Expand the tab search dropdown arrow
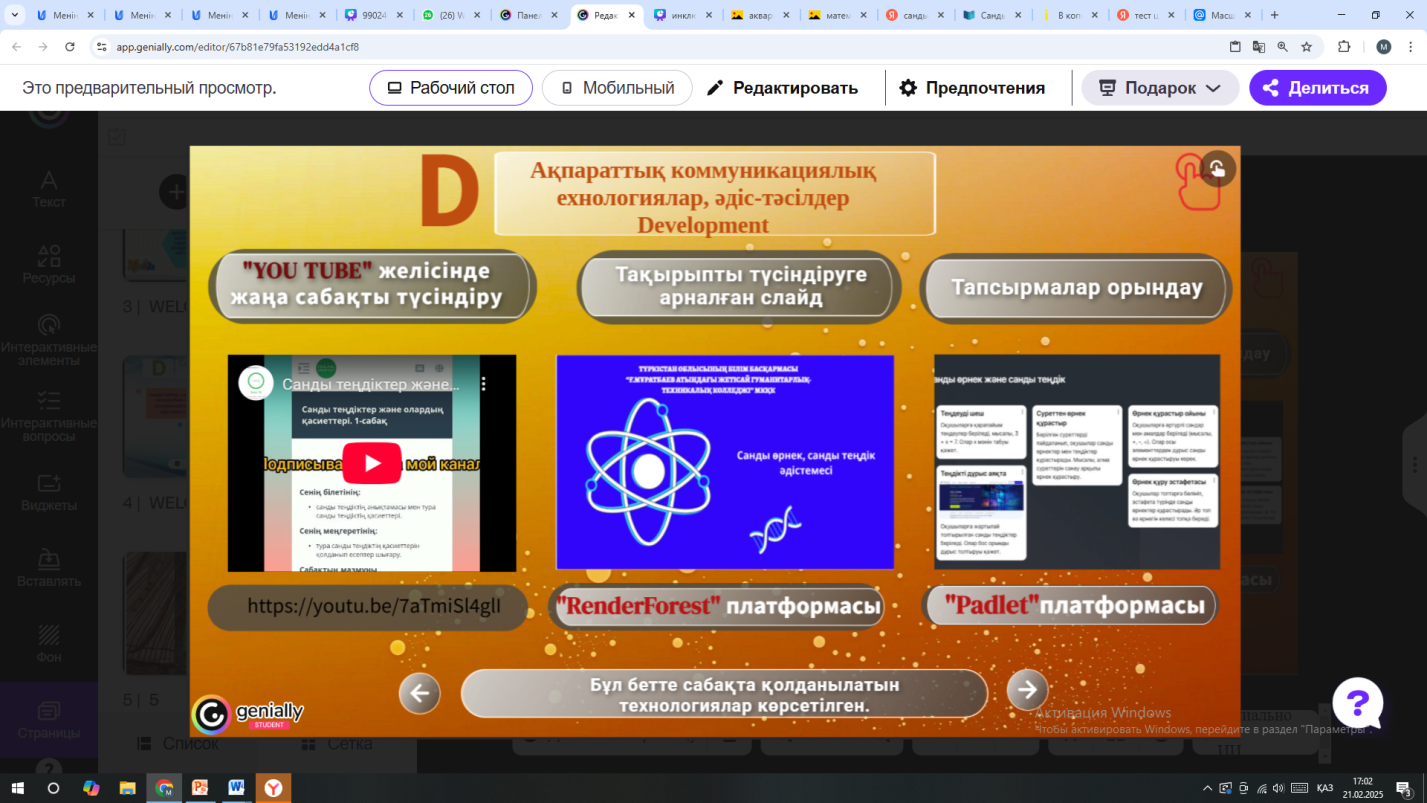 [x=14, y=15]
